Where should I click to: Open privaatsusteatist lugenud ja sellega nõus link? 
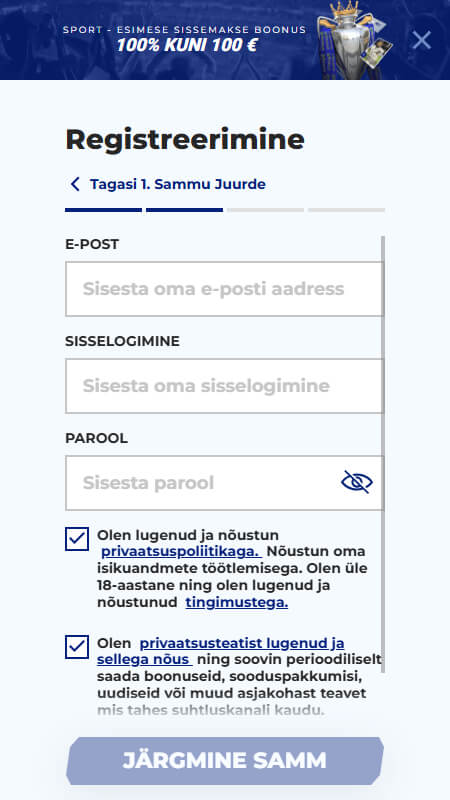tap(220, 651)
